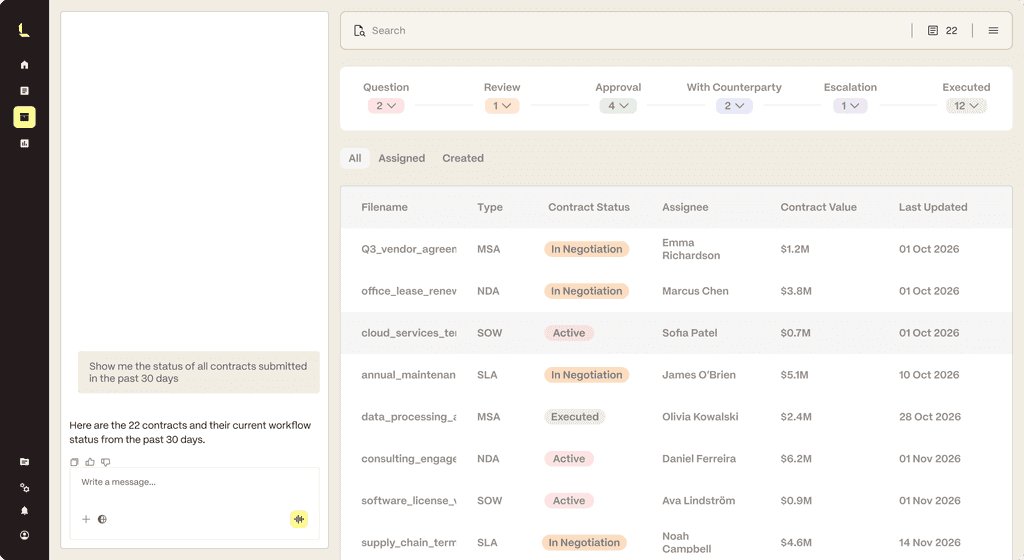
Task: Open the analytics chart icon in sidebar
Action: (x=24, y=143)
